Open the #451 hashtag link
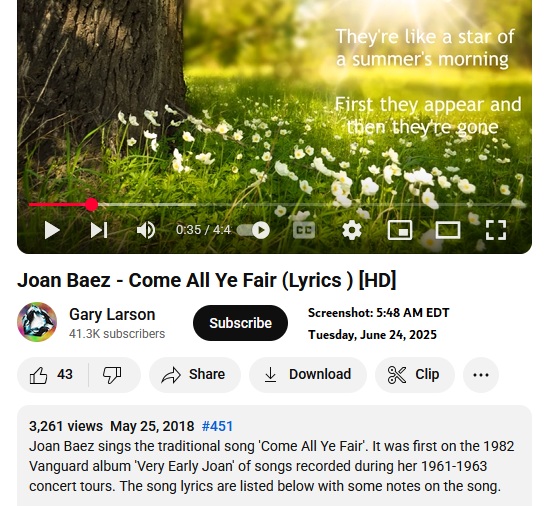The height and width of the screenshot is (506, 549). [x=217, y=426]
